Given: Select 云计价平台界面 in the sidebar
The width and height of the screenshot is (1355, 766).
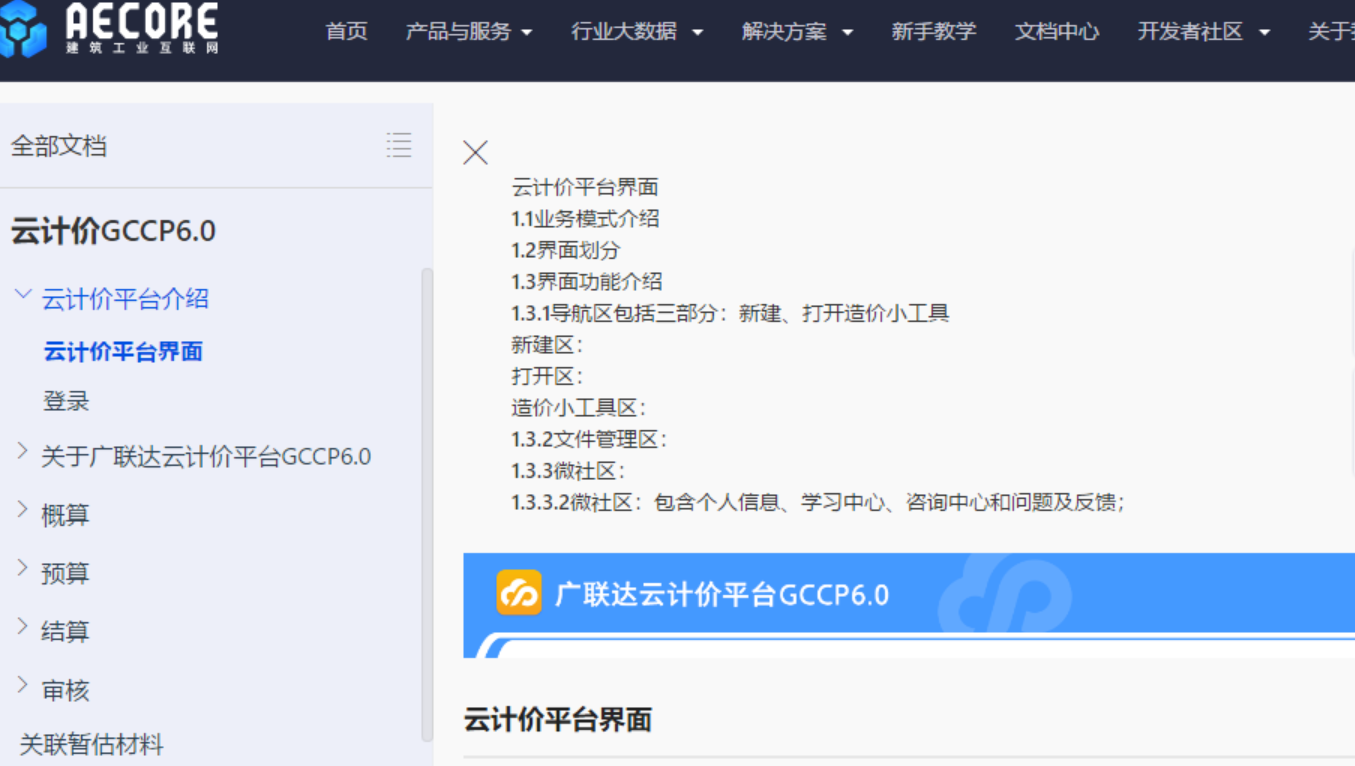Looking at the screenshot, I should pyautogui.click(x=123, y=351).
